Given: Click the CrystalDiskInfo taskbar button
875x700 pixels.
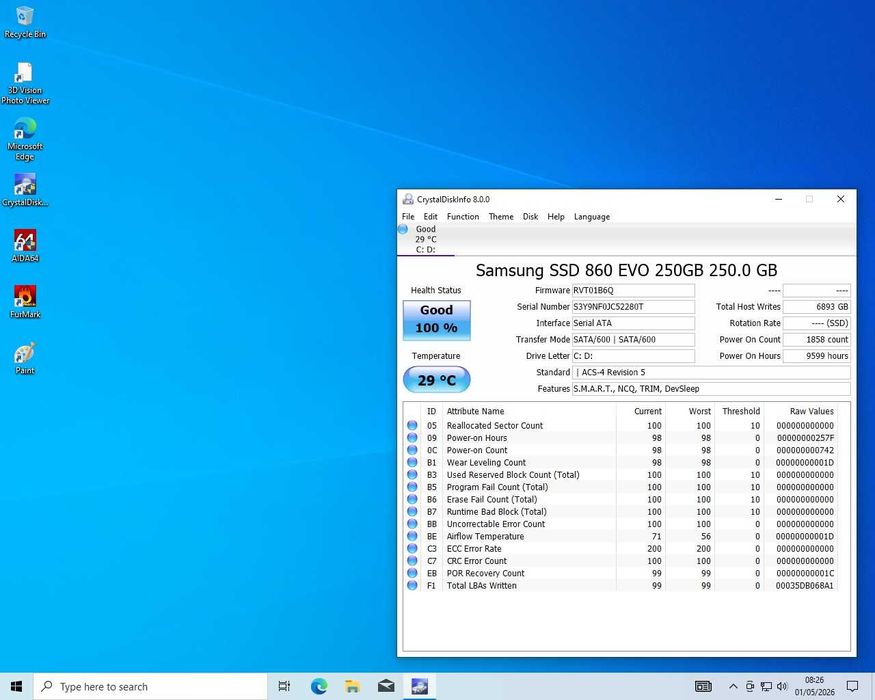Looking at the screenshot, I should tap(419, 686).
